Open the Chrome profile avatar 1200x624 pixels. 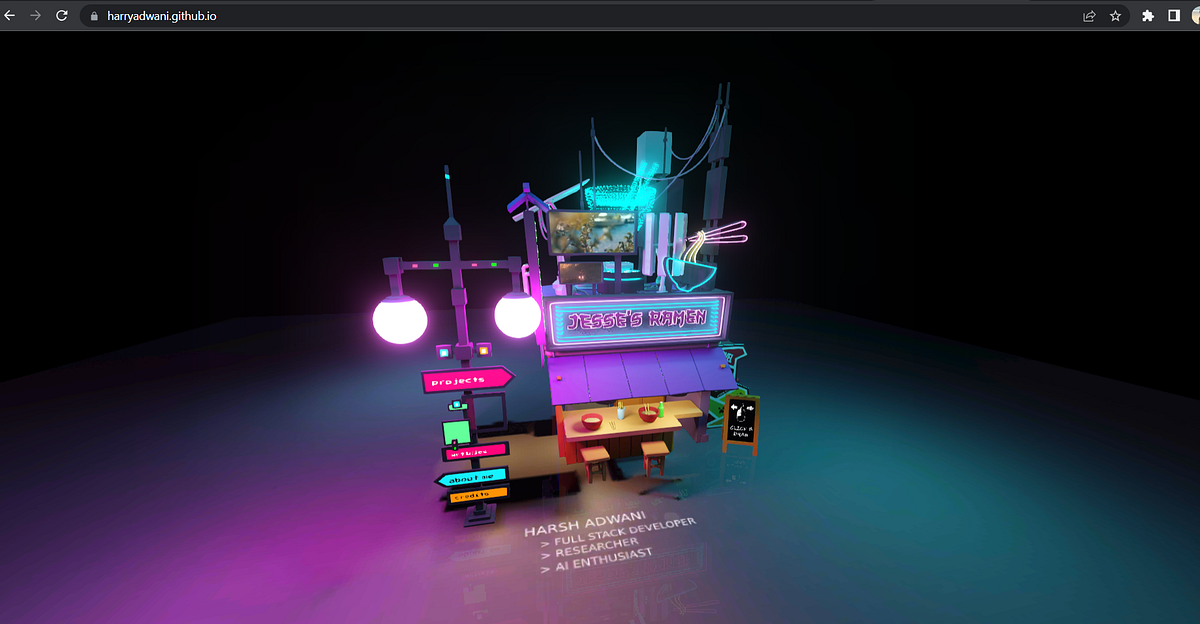1196,16
